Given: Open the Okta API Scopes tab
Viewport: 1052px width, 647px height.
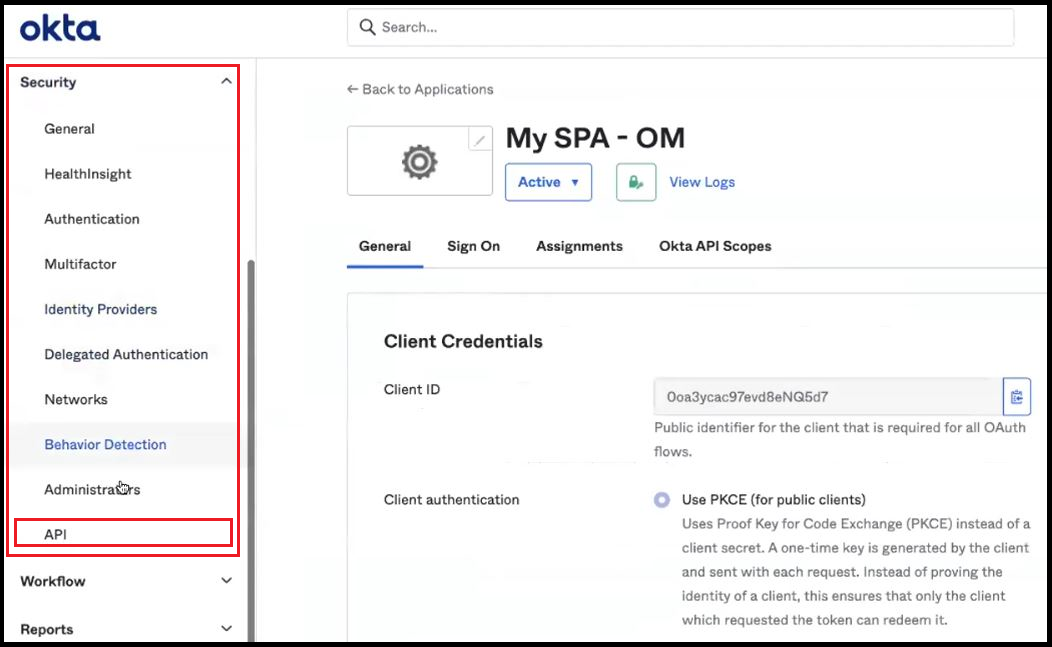Looking at the screenshot, I should click(714, 245).
